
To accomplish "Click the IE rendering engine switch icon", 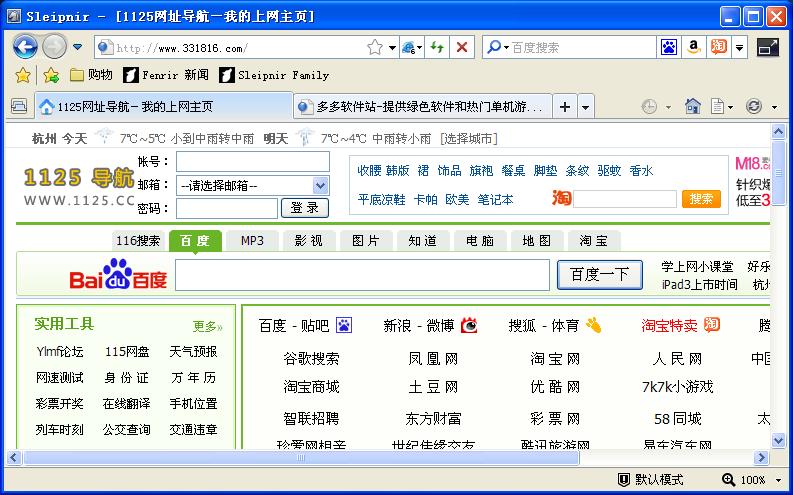I will pos(411,48).
